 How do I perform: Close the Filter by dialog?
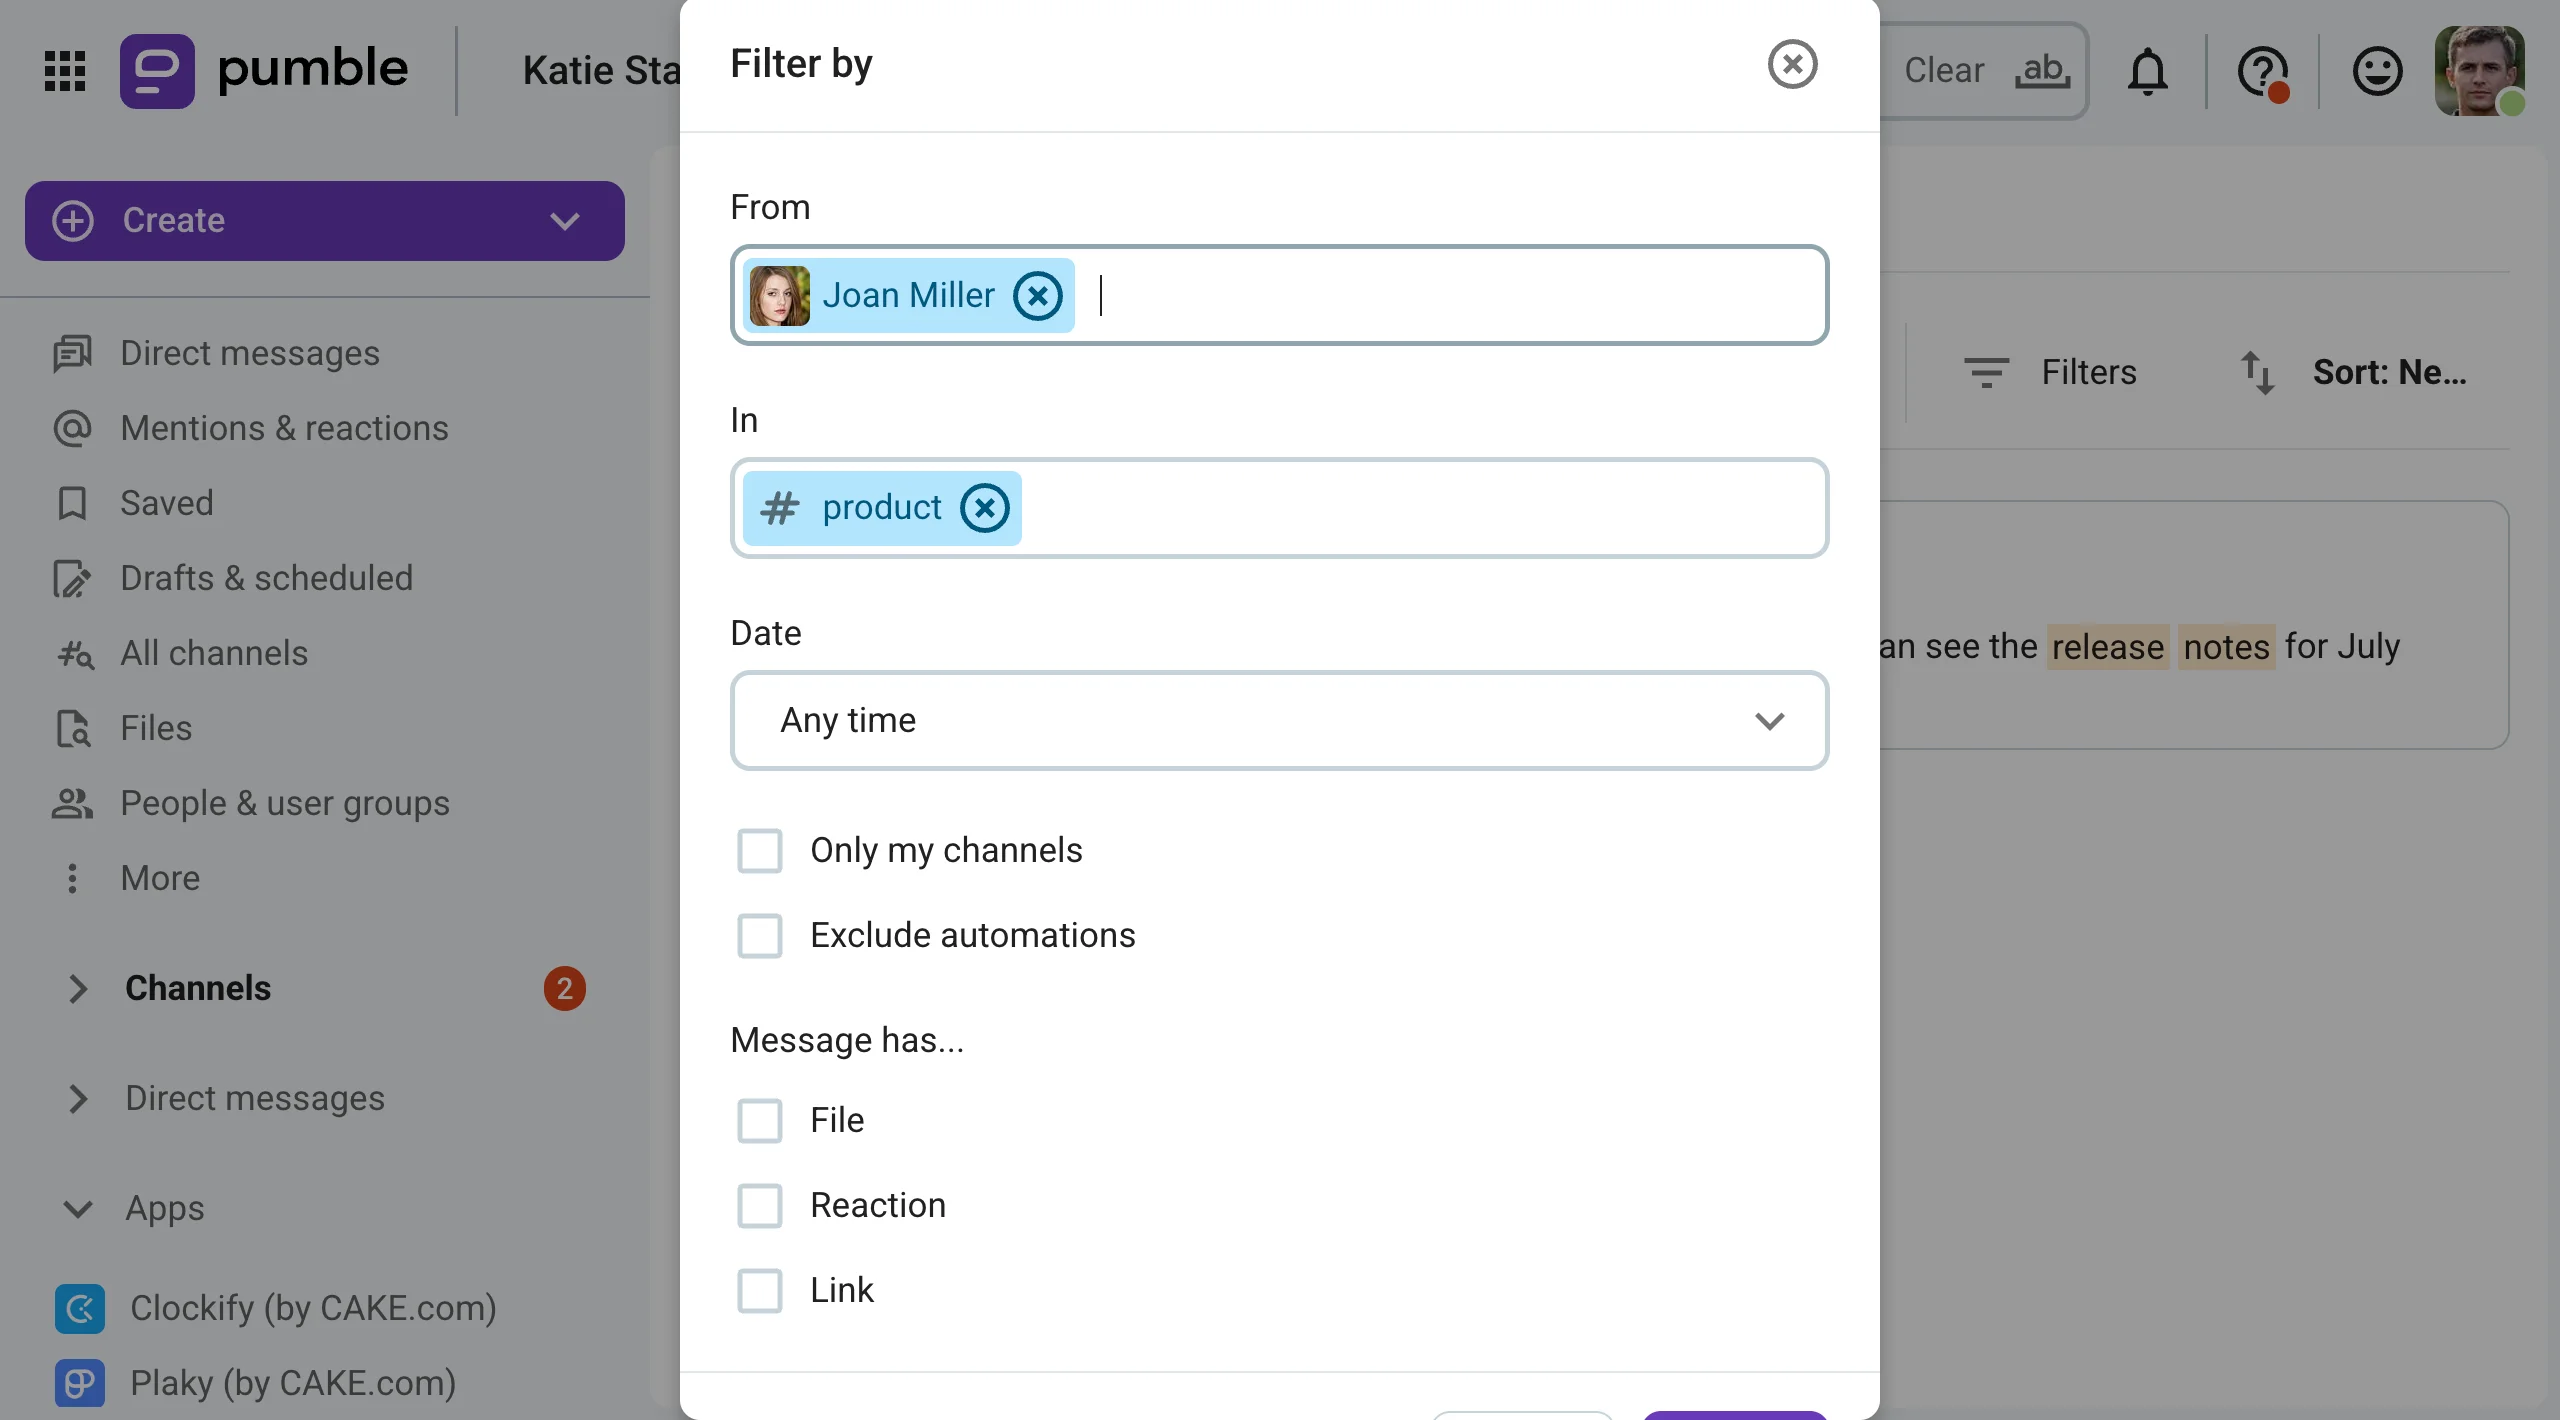pos(1792,65)
